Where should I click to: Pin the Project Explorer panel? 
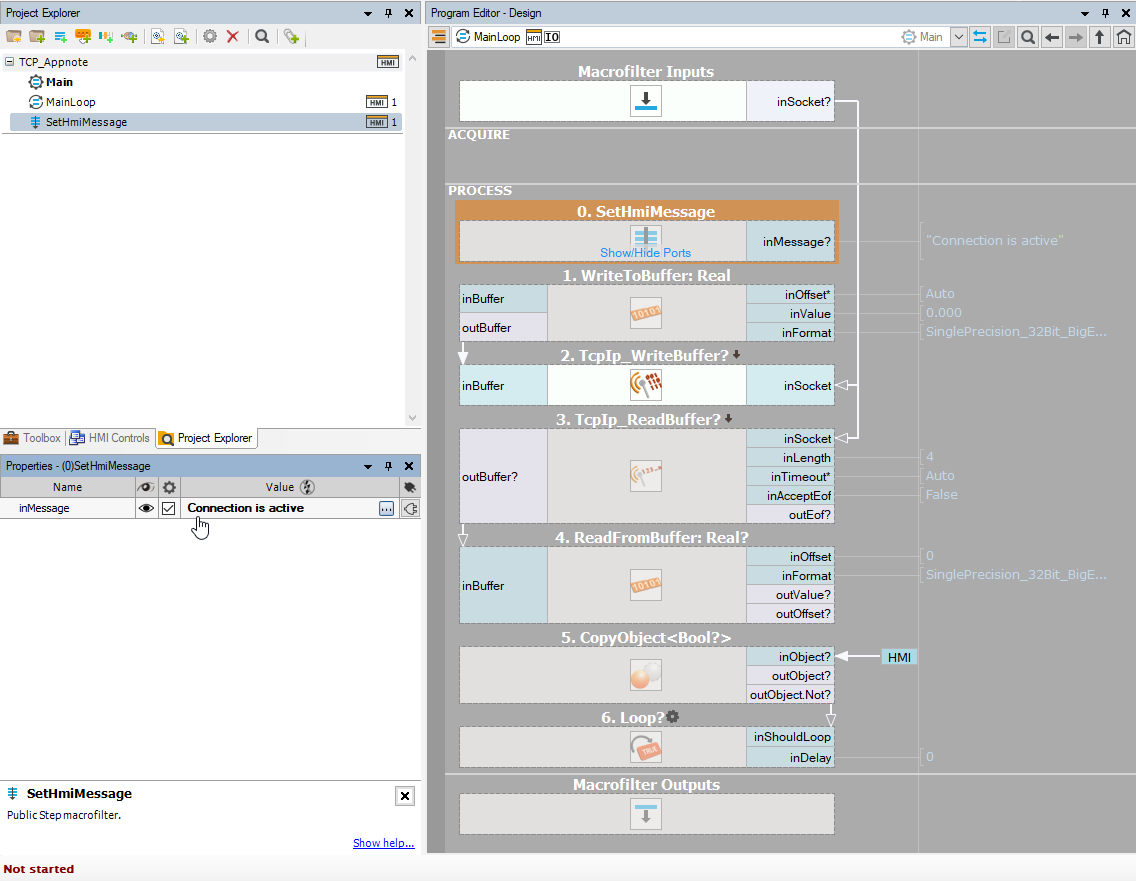[x=389, y=13]
